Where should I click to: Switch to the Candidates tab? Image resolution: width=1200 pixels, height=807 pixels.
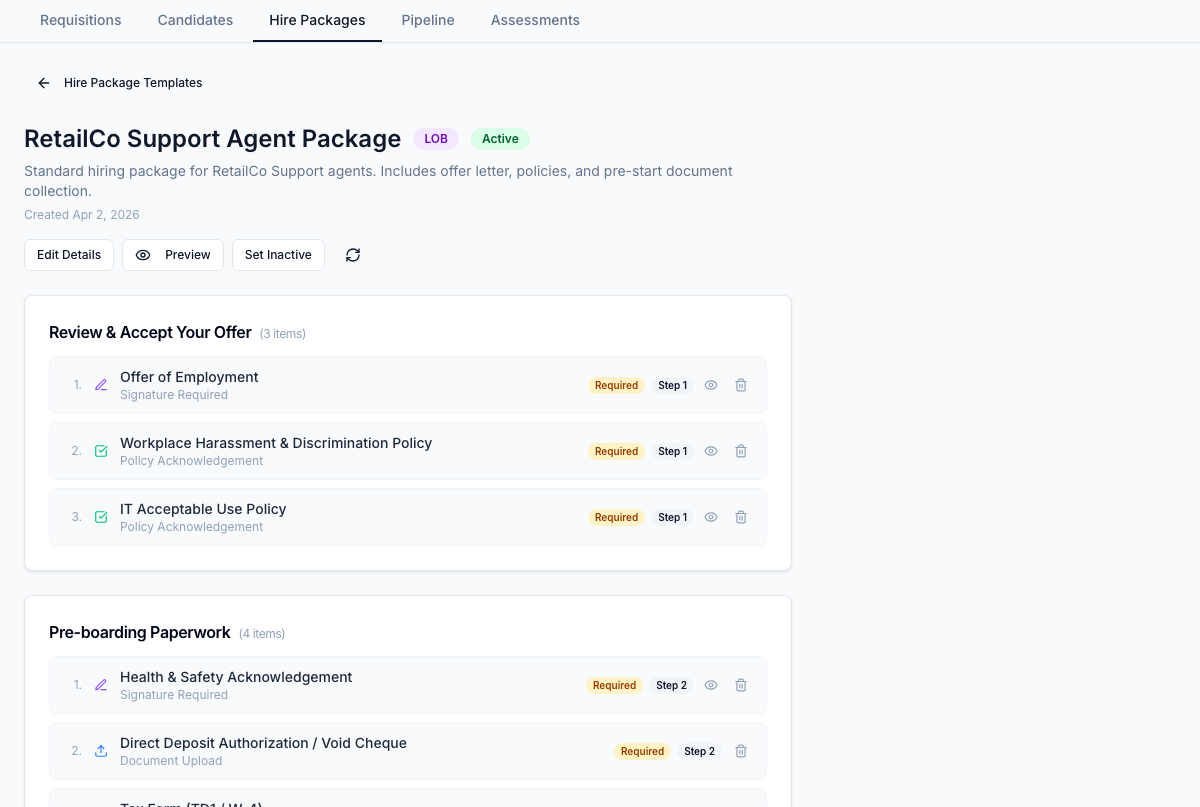(195, 20)
